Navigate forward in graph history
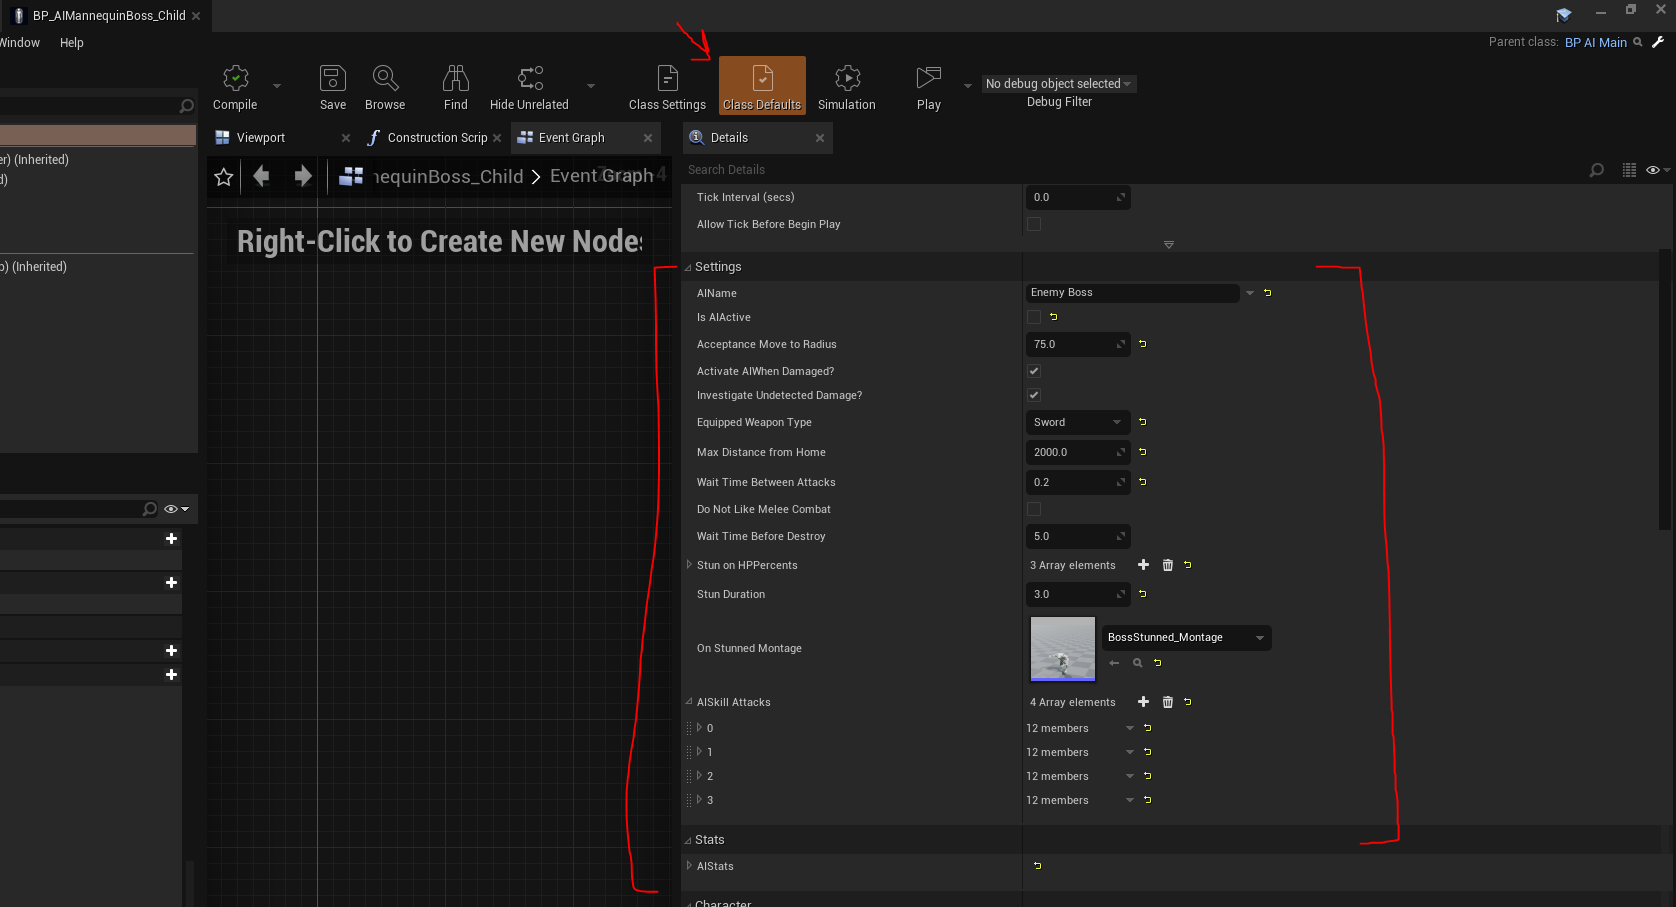The image size is (1676, 907). click(303, 177)
